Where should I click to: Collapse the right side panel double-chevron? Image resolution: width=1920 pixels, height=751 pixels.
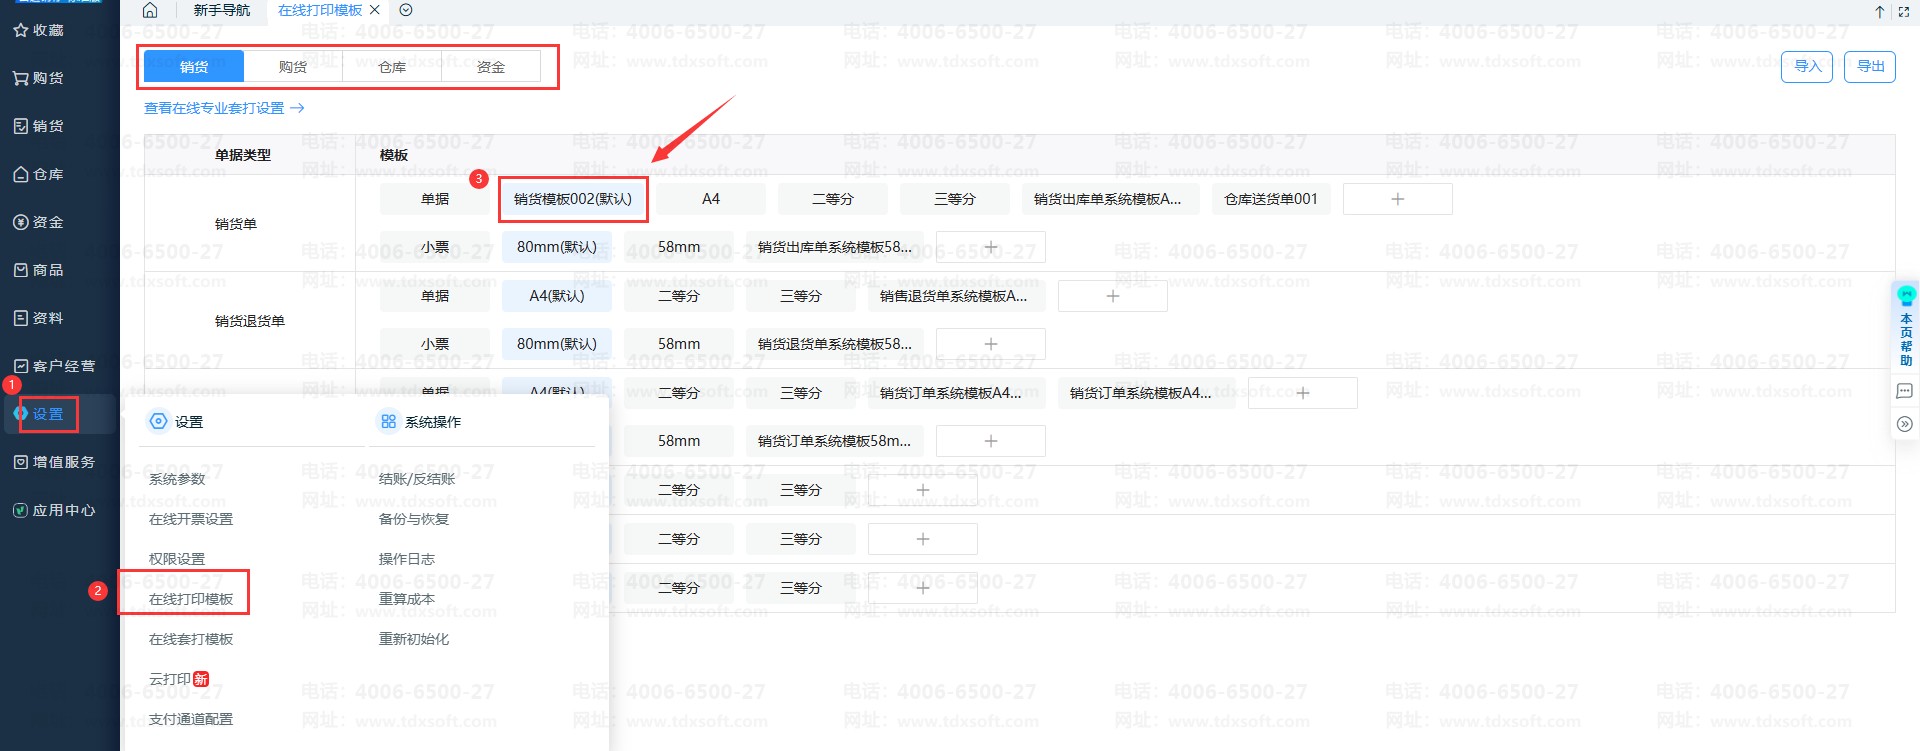coord(1905,424)
